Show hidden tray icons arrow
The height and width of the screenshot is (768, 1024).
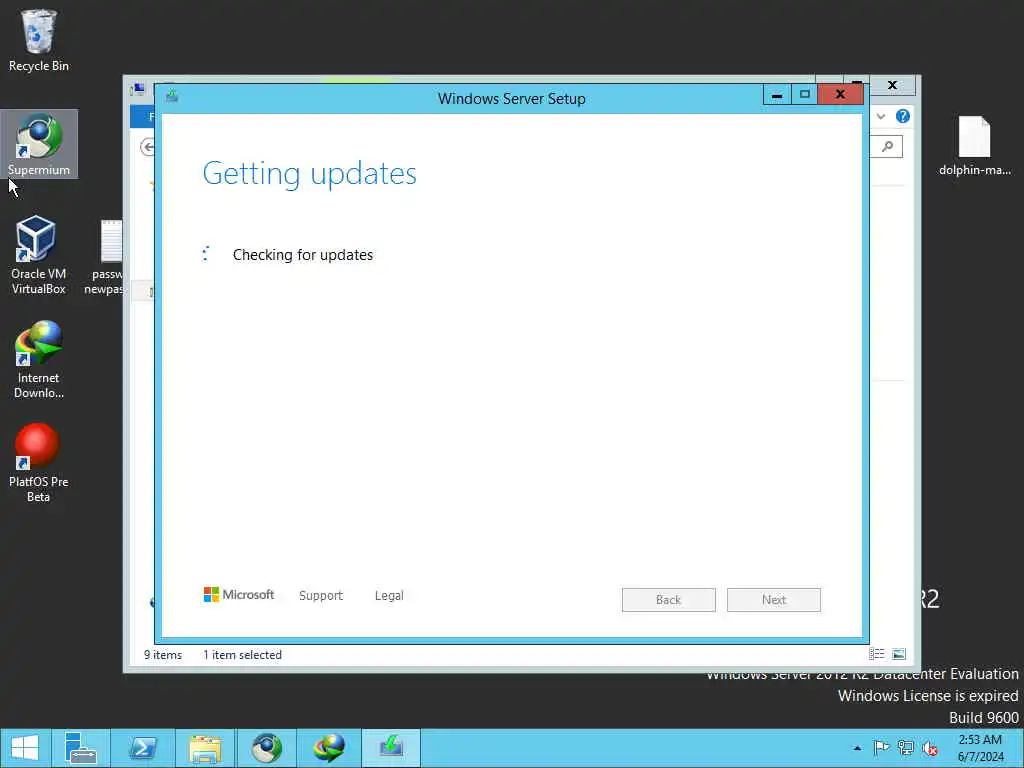tap(857, 748)
